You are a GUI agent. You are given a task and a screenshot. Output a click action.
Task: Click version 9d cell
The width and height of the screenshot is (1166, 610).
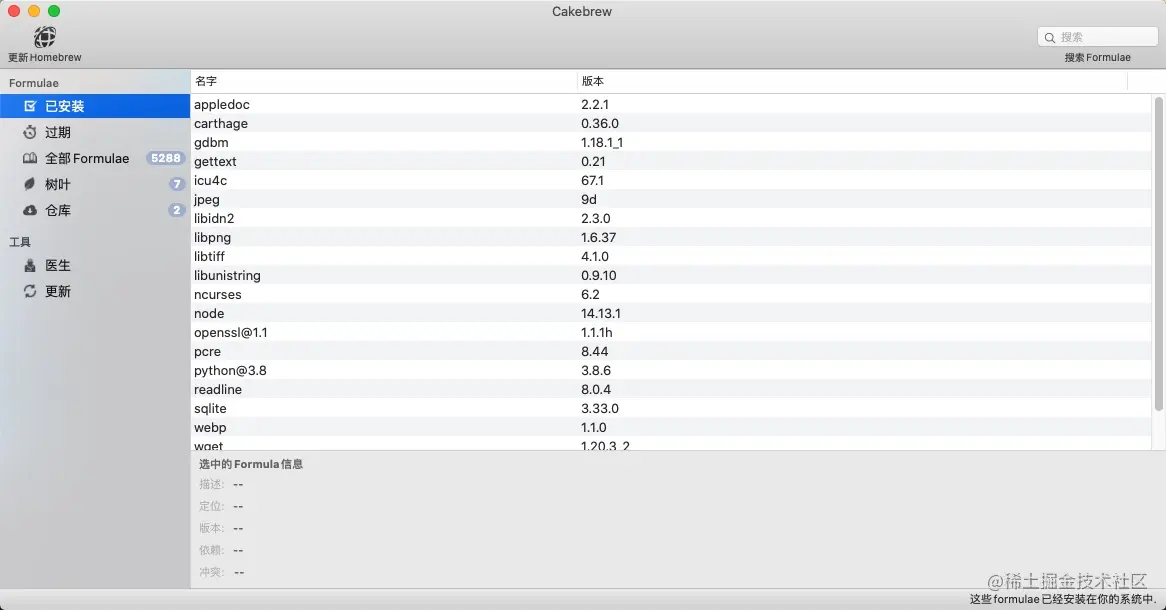[x=589, y=199]
